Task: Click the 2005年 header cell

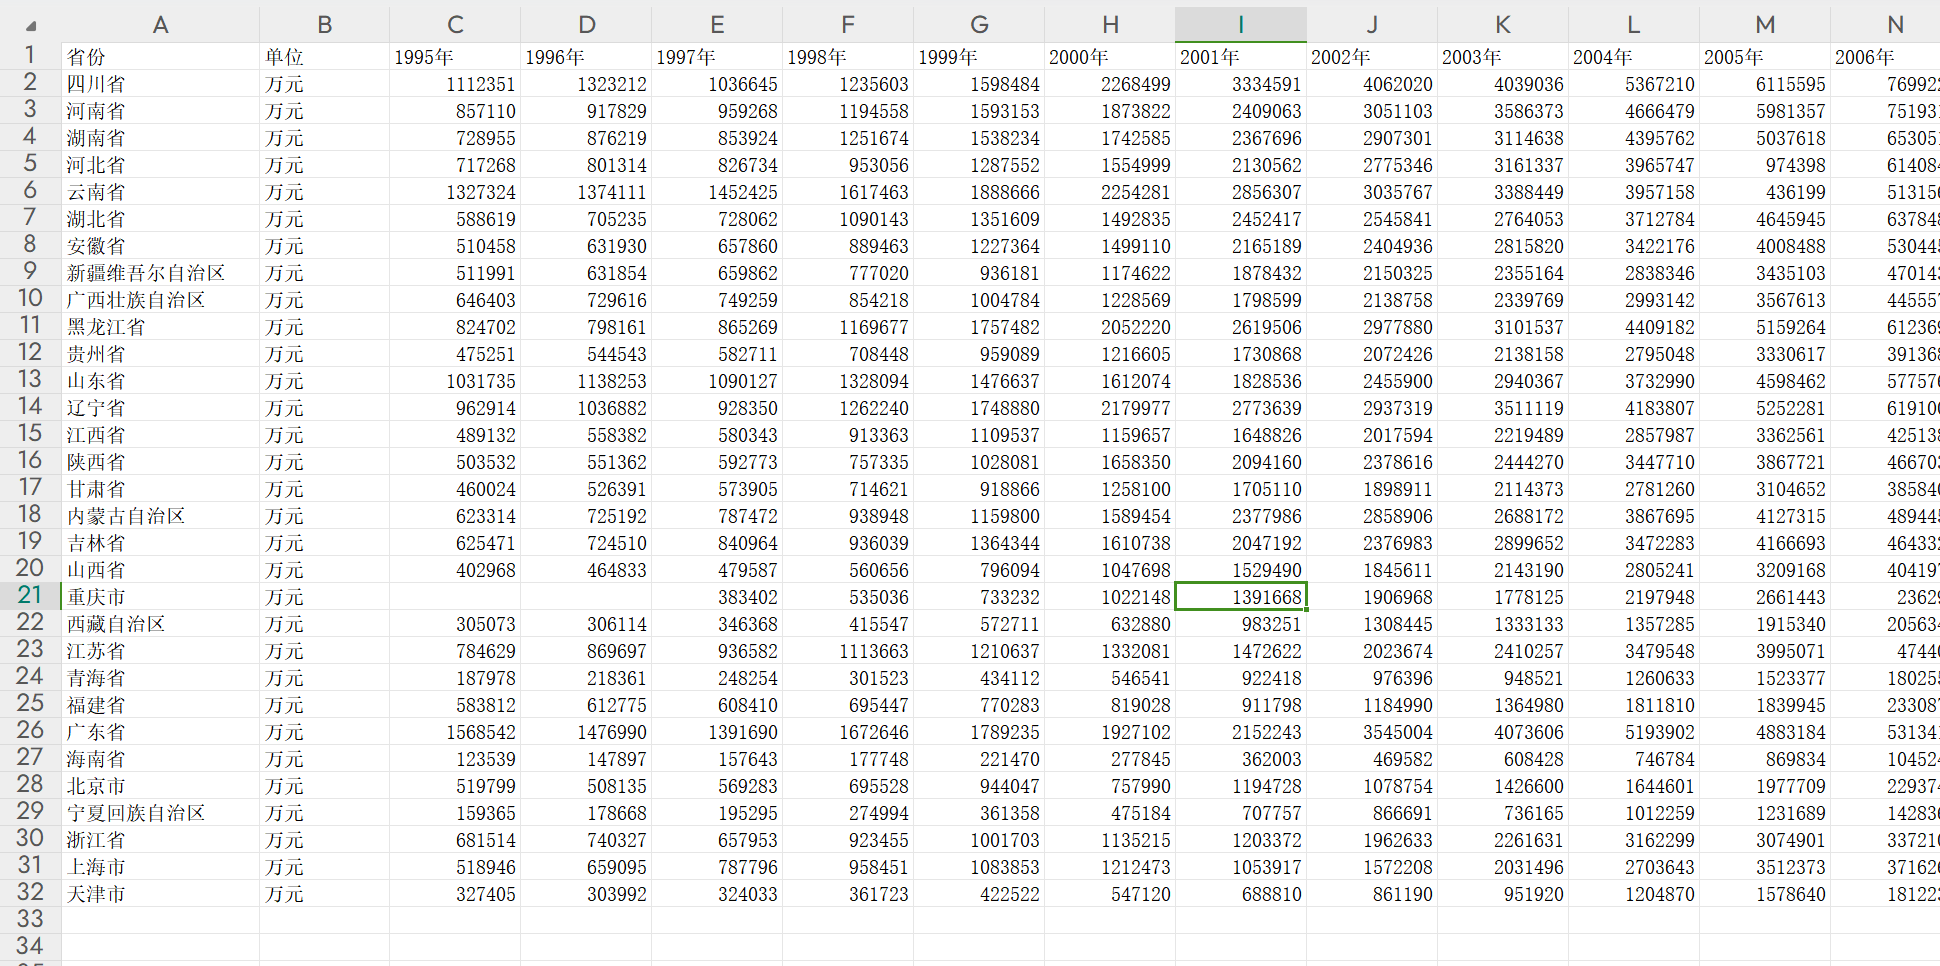Action: point(1764,57)
